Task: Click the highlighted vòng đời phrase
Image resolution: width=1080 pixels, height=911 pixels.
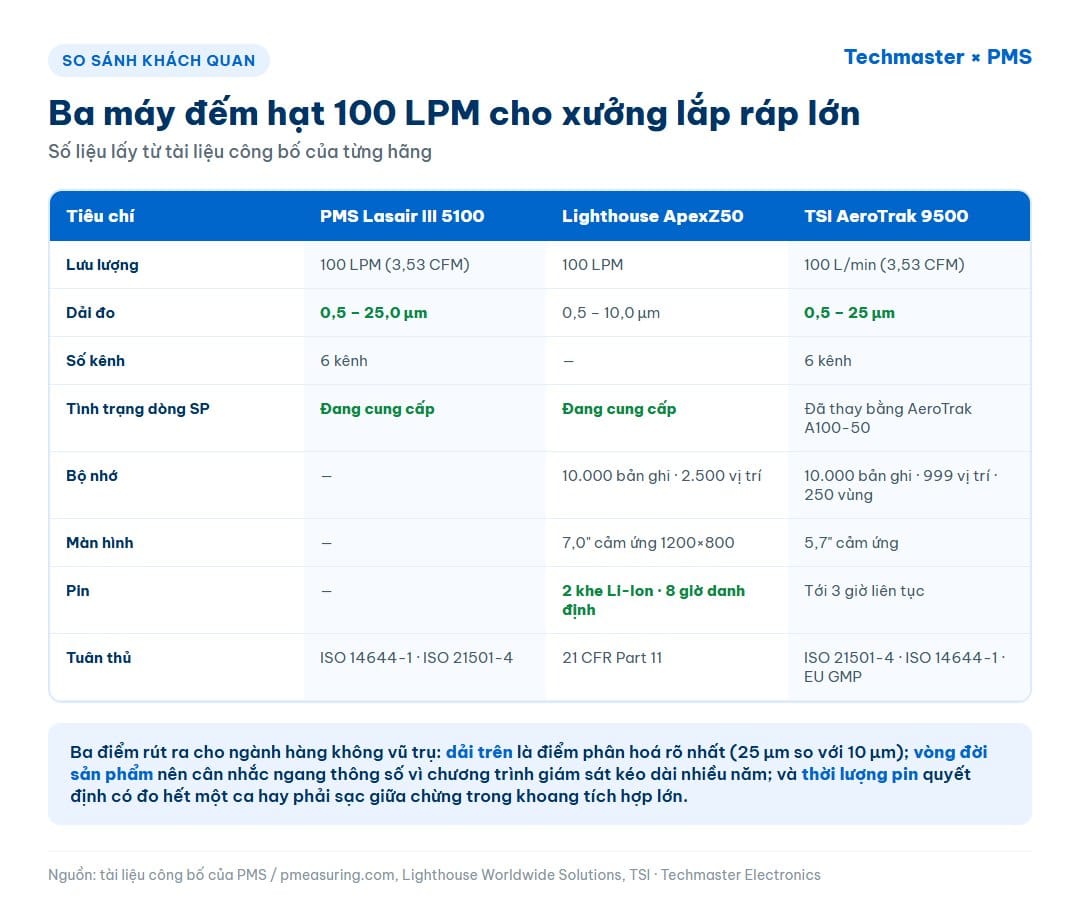Action: (x=951, y=752)
